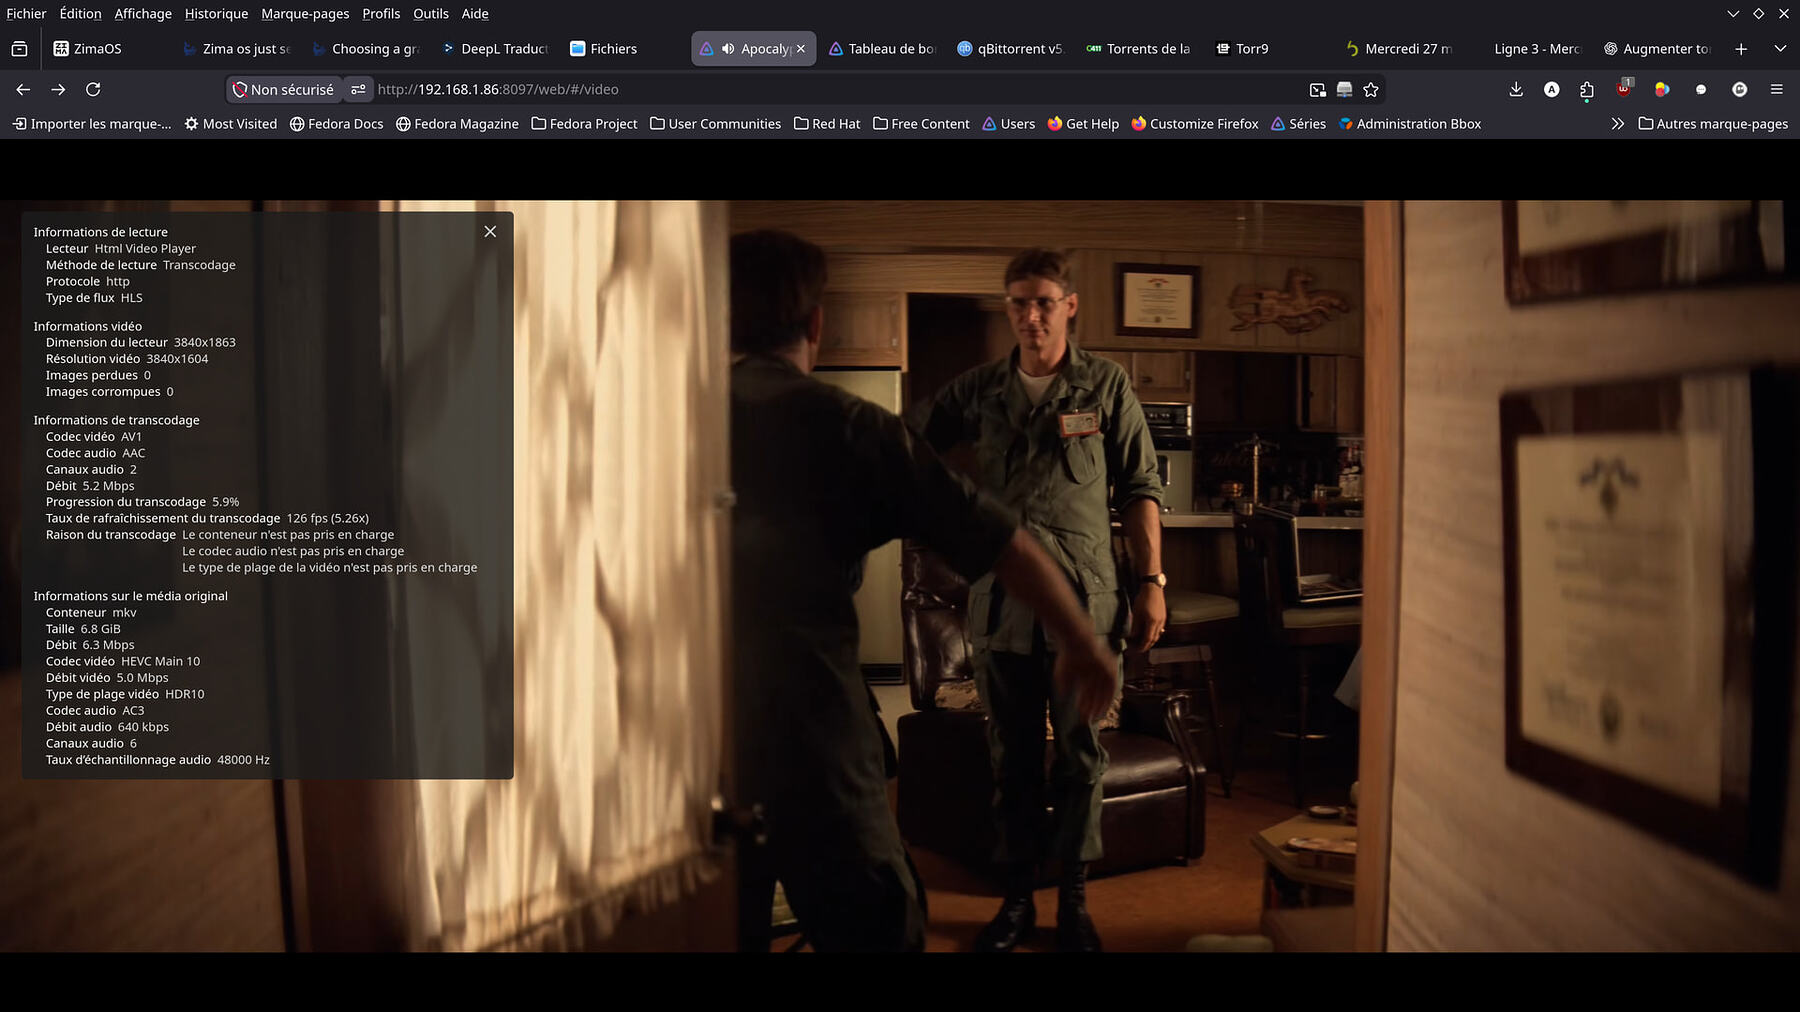The width and height of the screenshot is (1800, 1012).
Task: Switch to the Mercredi 27 tab
Action: tap(1398, 49)
